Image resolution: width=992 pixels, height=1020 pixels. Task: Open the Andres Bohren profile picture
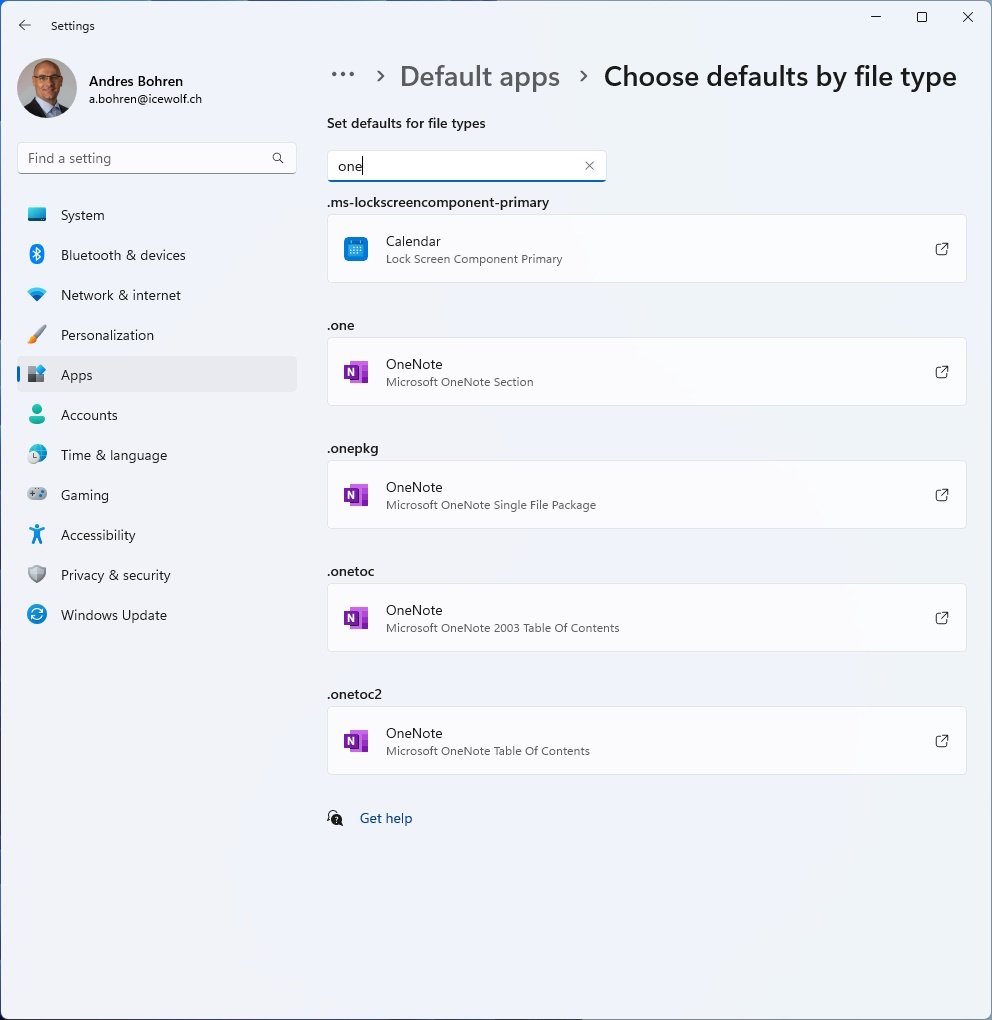(47, 88)
